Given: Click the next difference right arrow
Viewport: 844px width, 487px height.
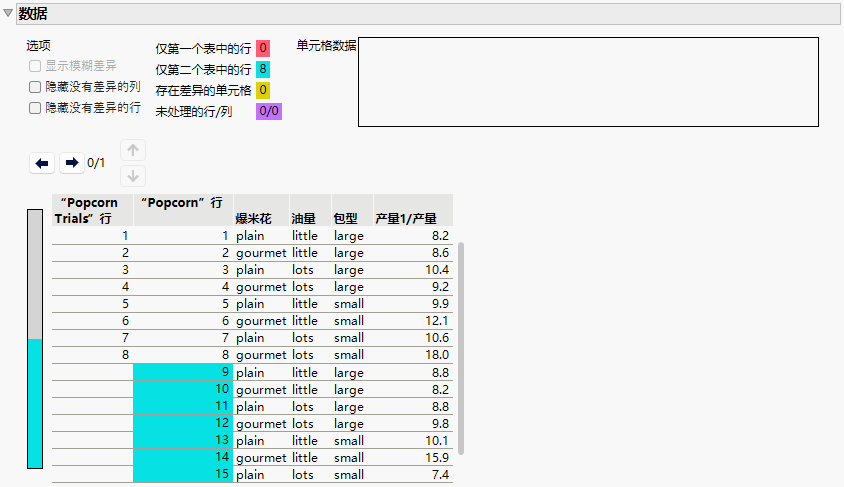Looking at the screenshot, I should tap(72, 163).
